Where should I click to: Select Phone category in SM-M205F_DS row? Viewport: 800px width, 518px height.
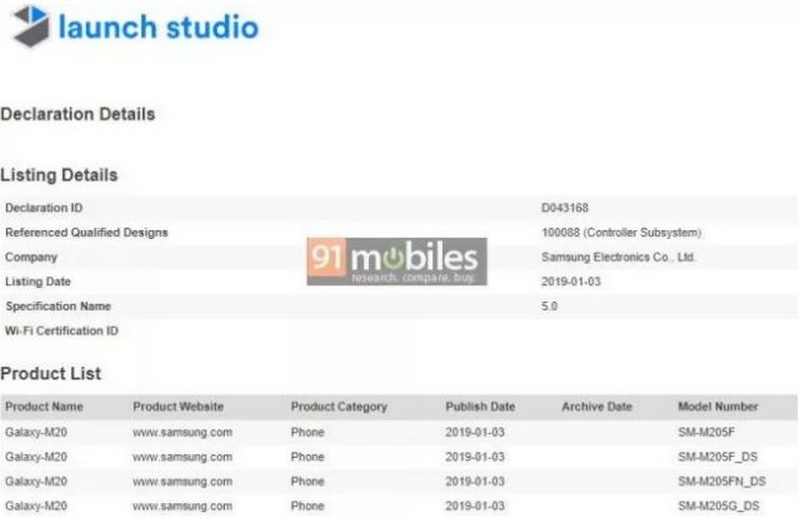[307, 457]
